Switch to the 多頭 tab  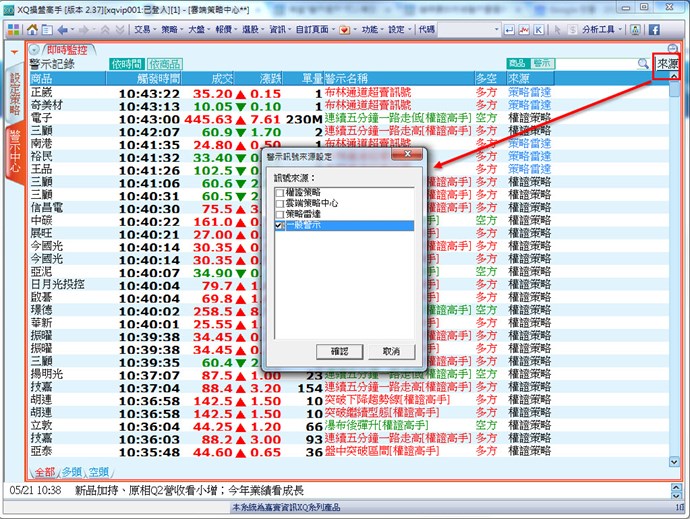[71, 471]
